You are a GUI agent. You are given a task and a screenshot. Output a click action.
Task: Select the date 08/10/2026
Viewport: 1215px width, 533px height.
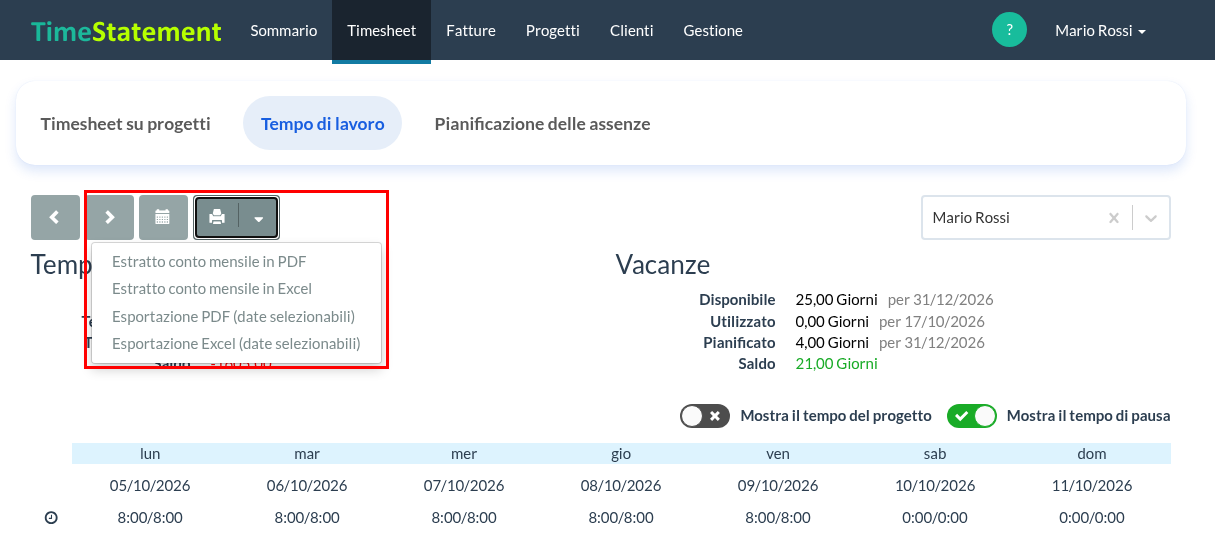pyautogui.click(x=621, y=486)
